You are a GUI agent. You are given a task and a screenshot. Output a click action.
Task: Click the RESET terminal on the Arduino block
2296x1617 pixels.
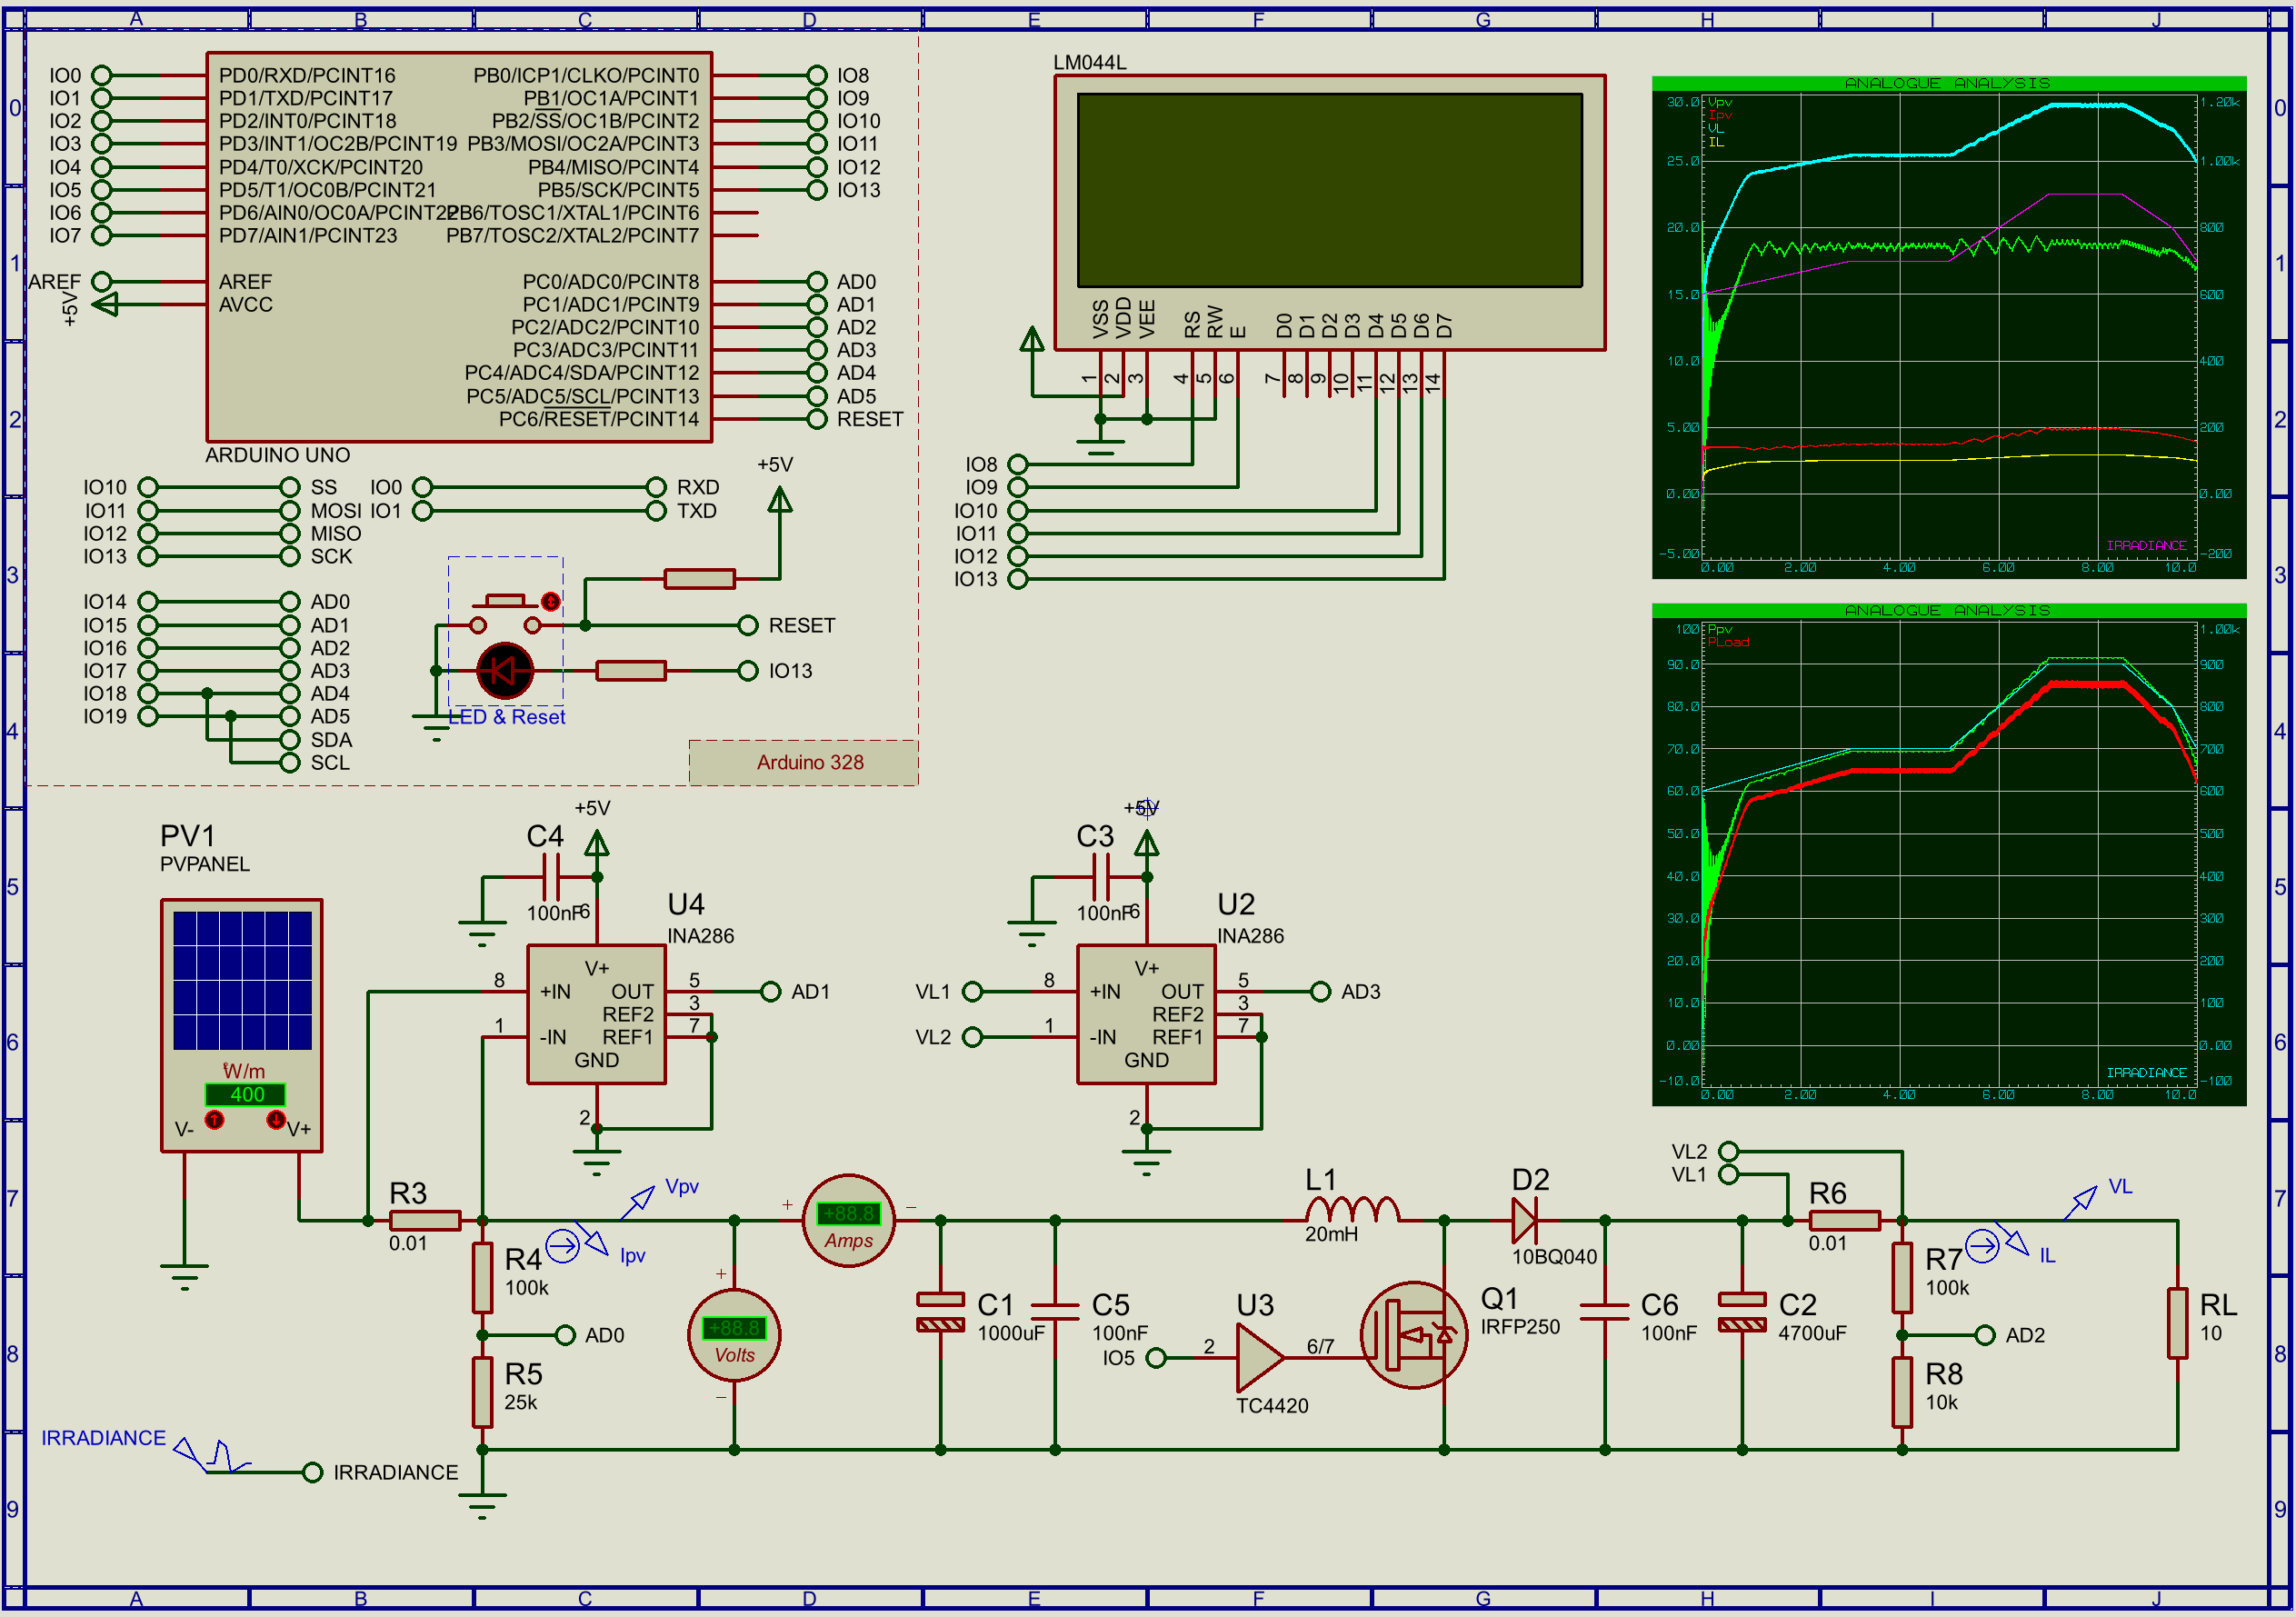pos(816,419)
